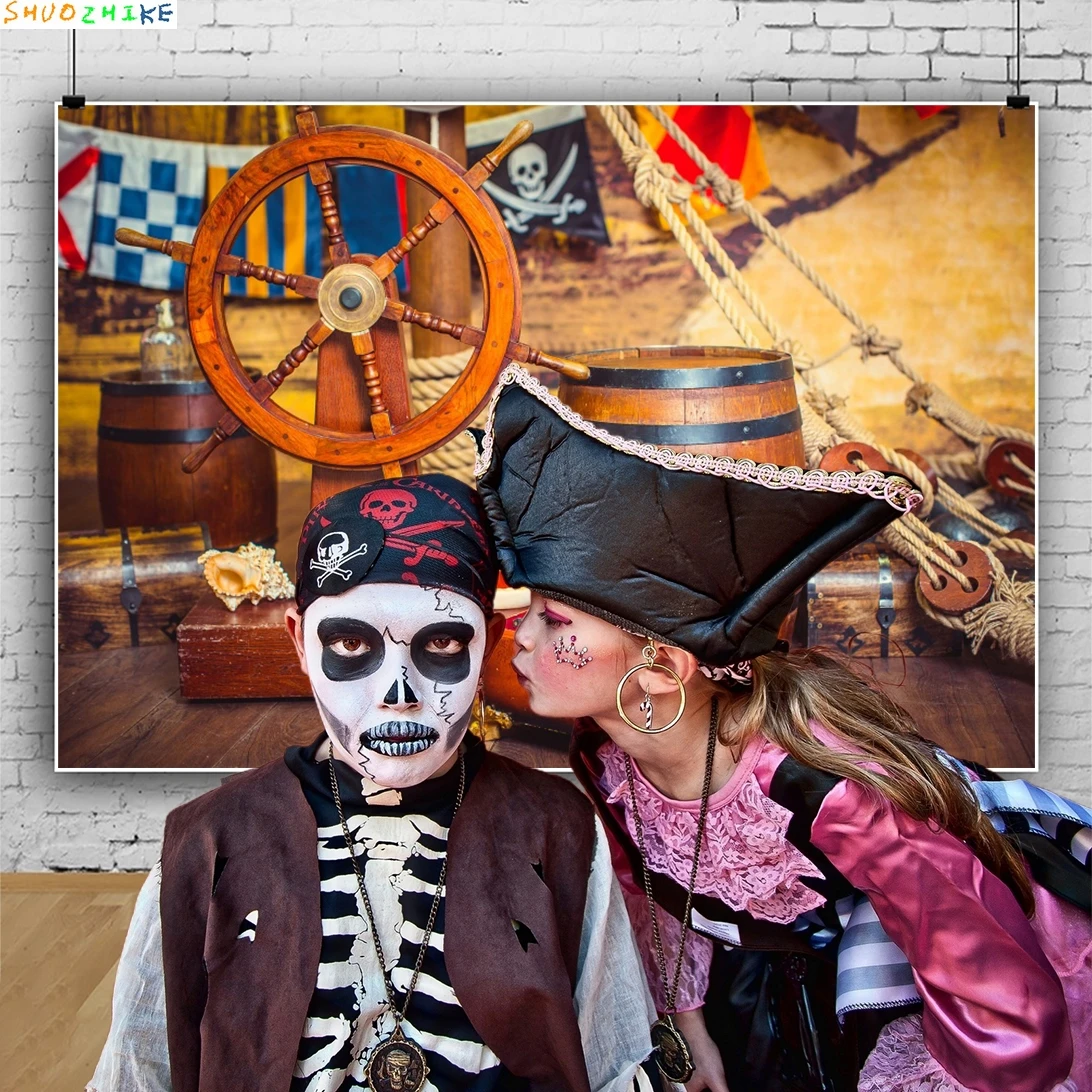Click the ship wheel's brass center hub
Image resolution: width=1092 pixels, height=1092 pixels.
pyautogui.click(x=351, y=297)
